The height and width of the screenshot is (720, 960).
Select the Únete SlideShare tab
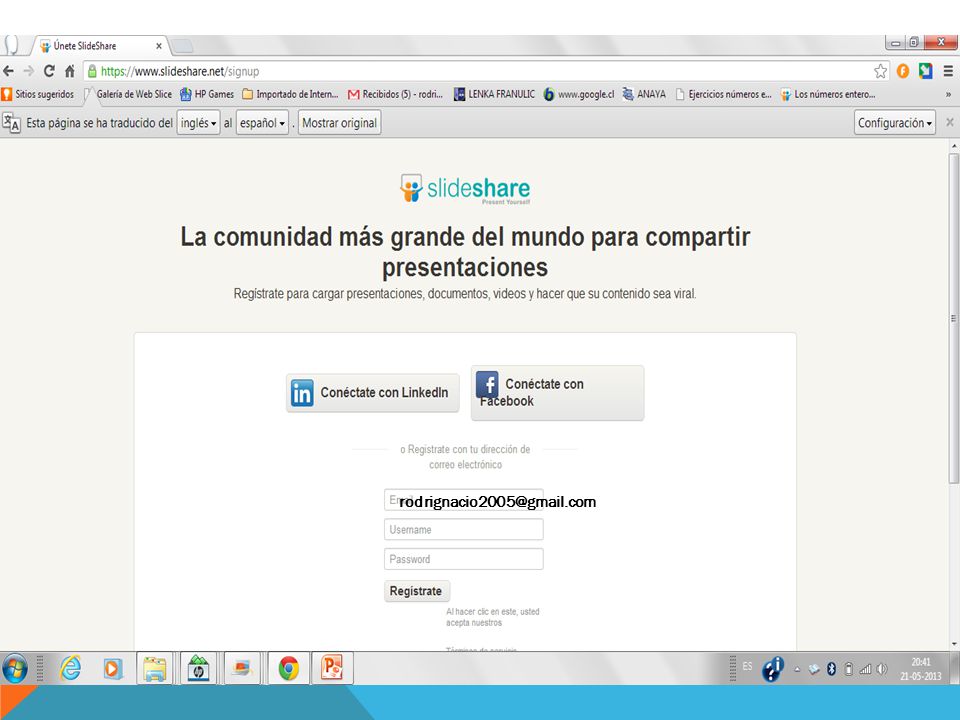pyautogui.click(x=101, y=46)
